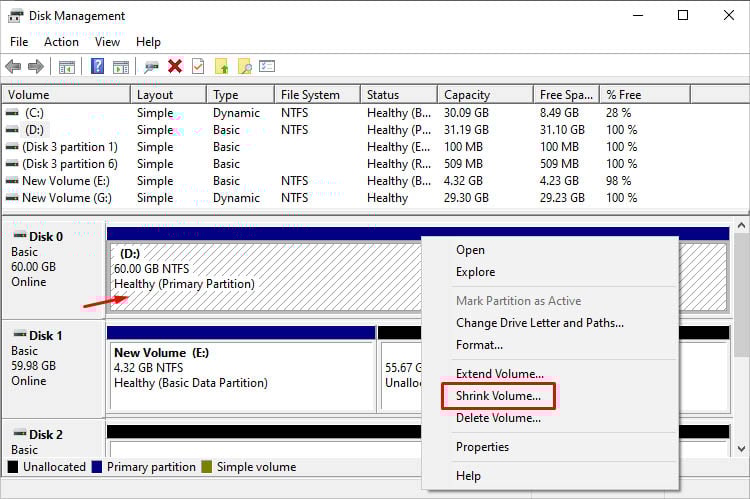This screenshot has width=750, height=499.
Task: Choose Change Drive Letter and Paths...
Action: pyautogui.click(x=539, y=323)
